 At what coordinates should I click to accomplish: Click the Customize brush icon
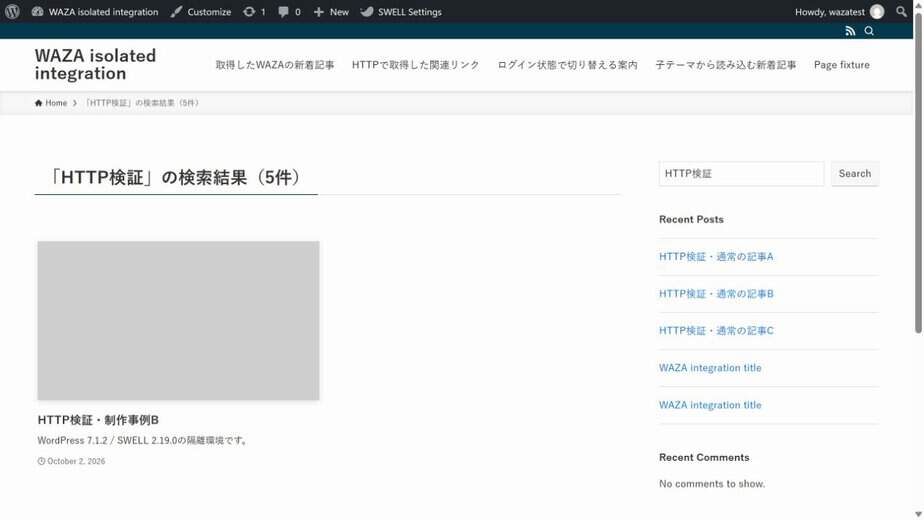click(x=176, y=11)
